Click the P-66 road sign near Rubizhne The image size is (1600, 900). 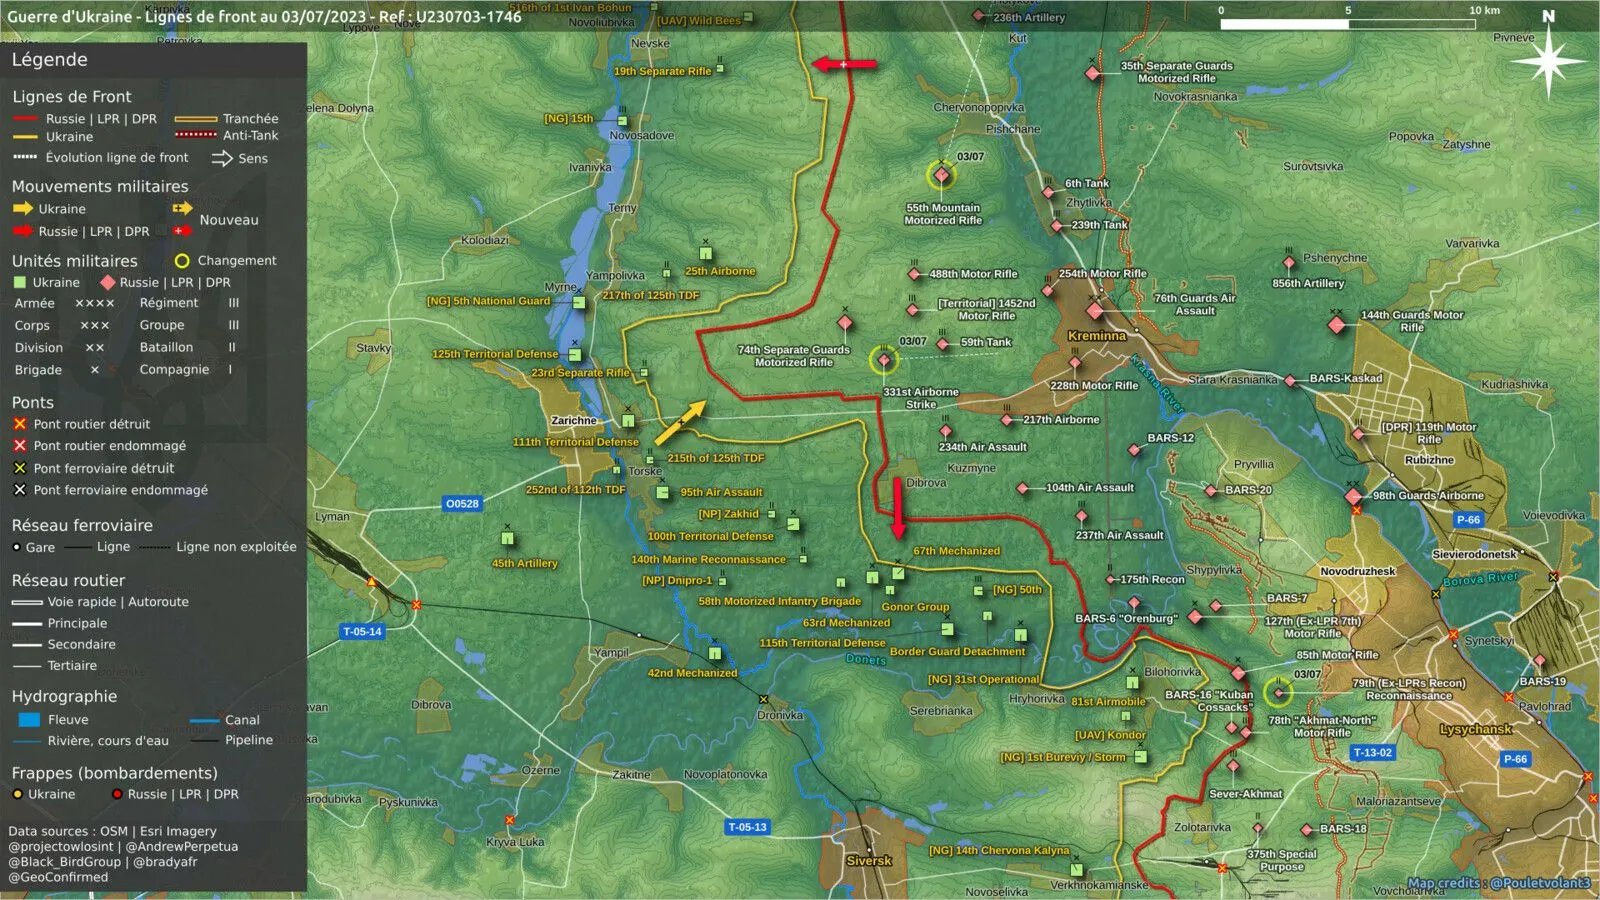coord(1468,520)
